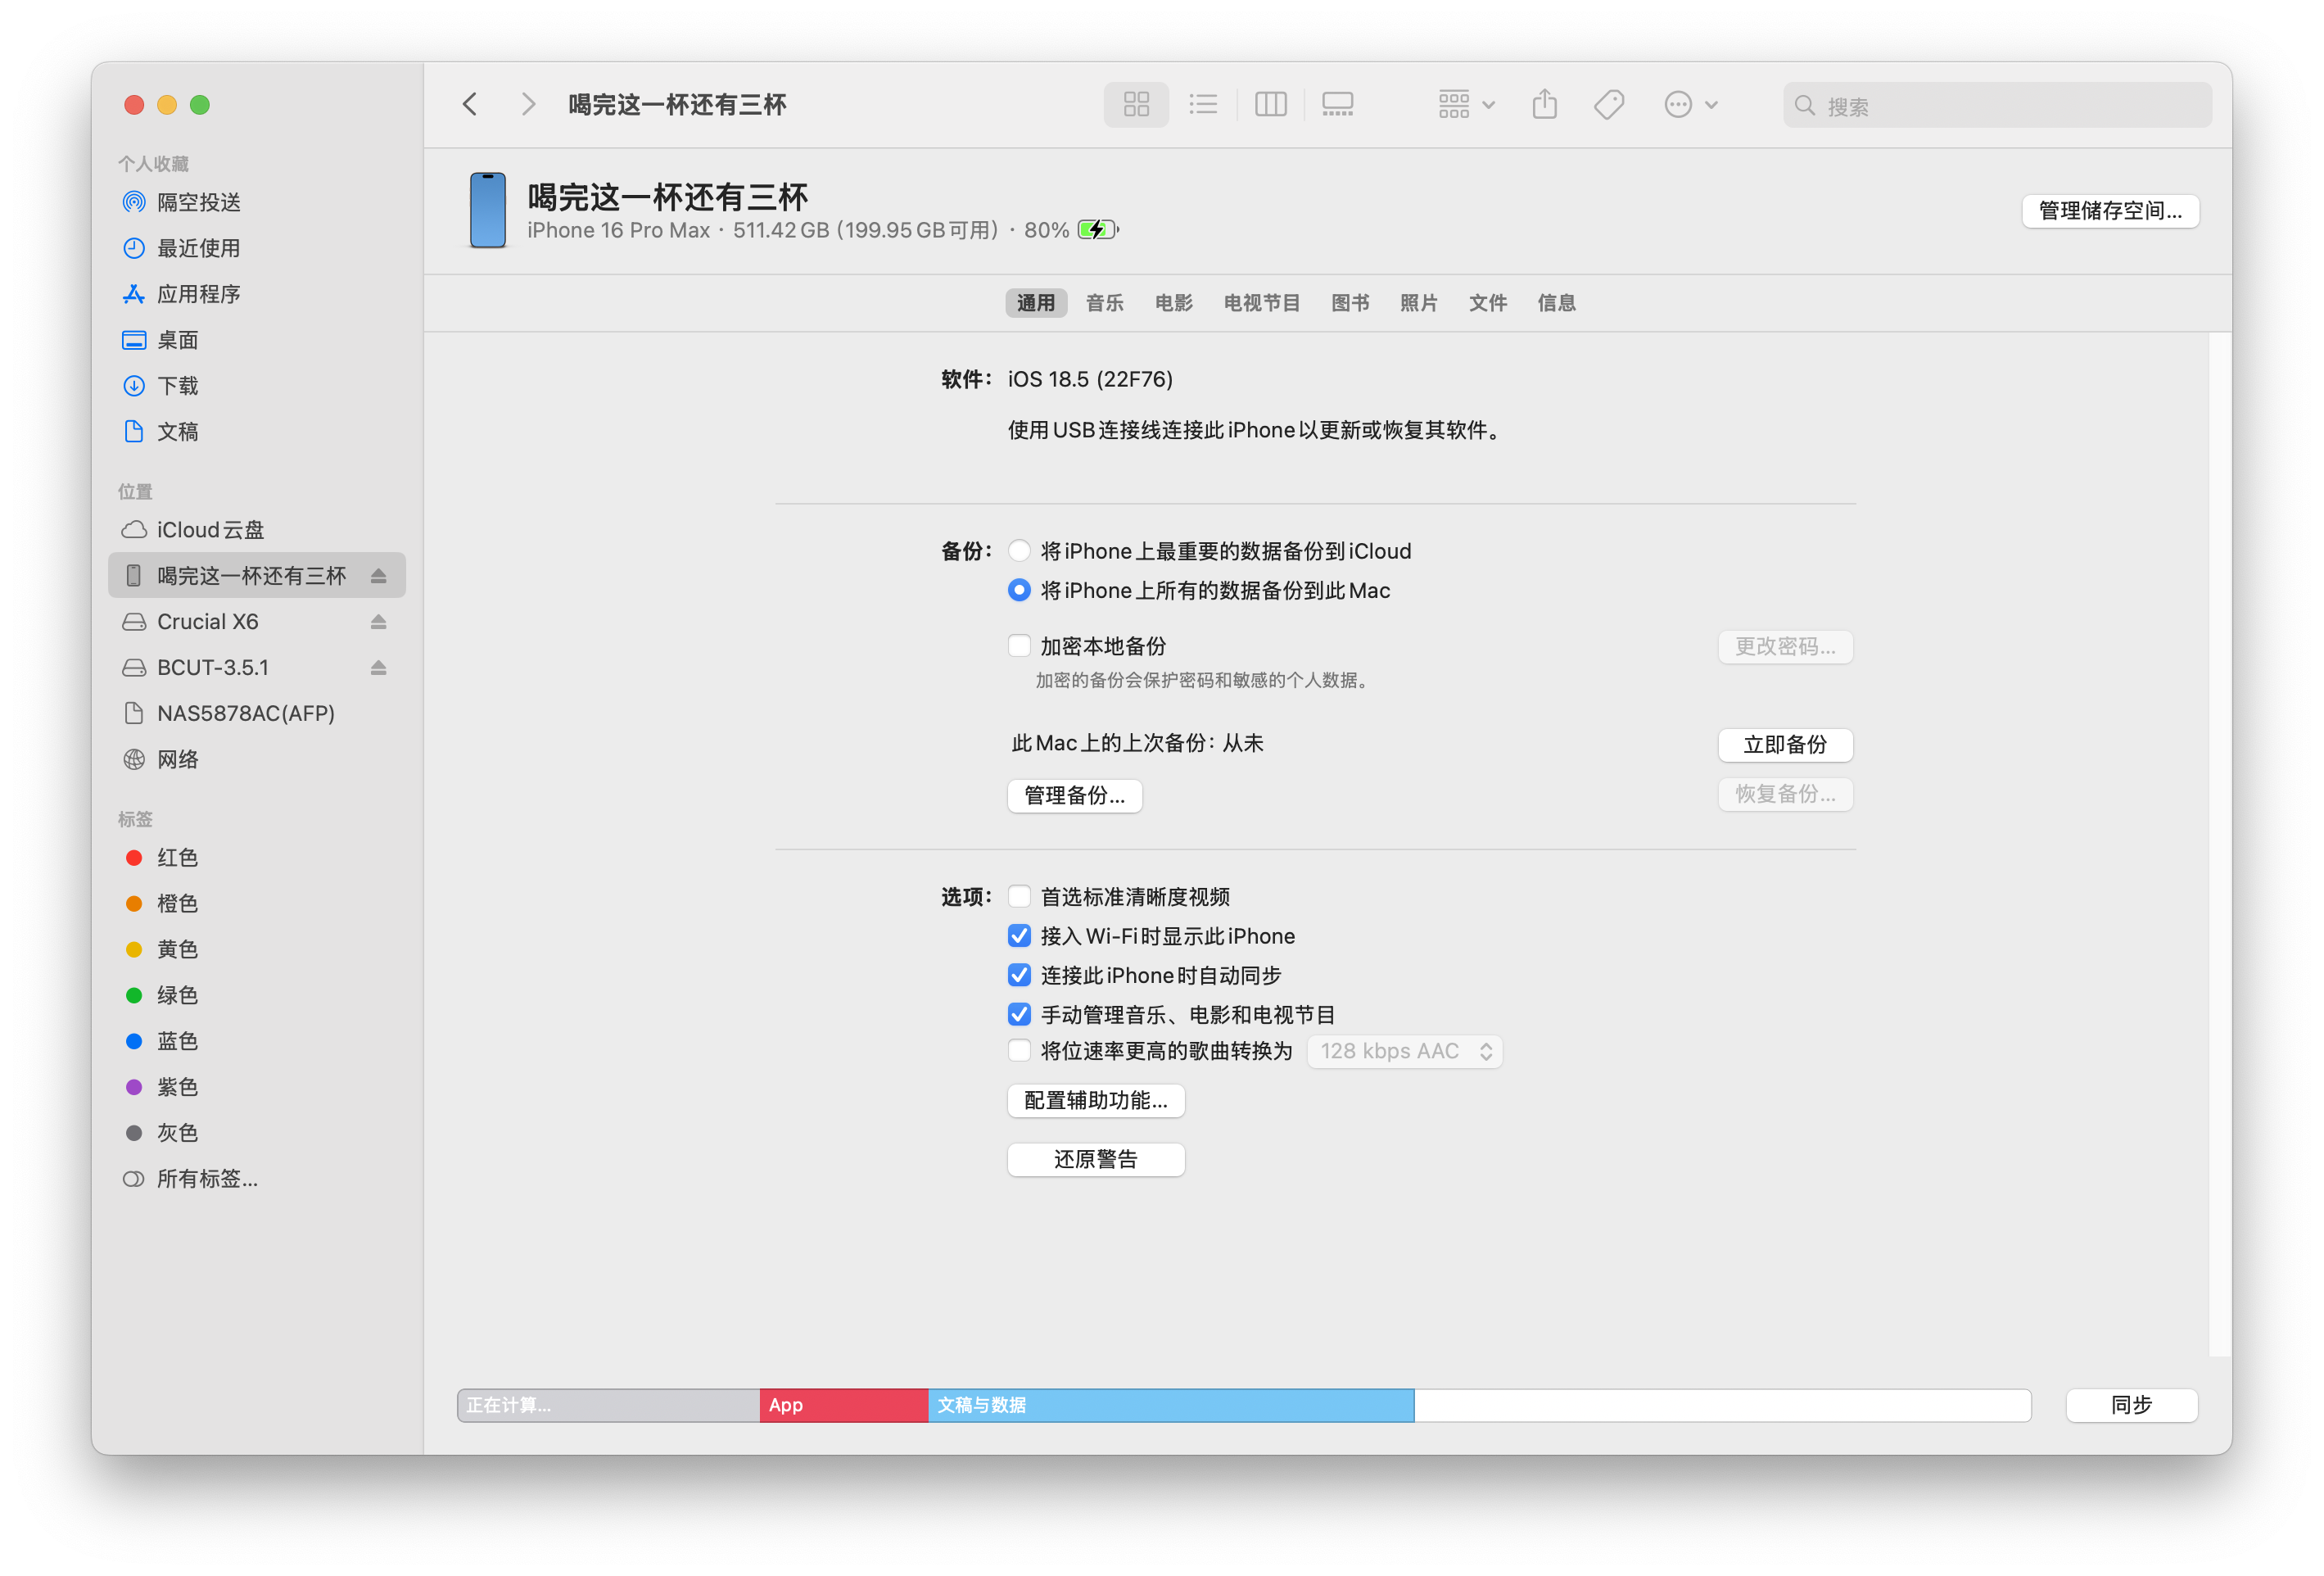Enable 加密本地备份 checkbox
Screen dimensions: 2324x1576
1019,645
